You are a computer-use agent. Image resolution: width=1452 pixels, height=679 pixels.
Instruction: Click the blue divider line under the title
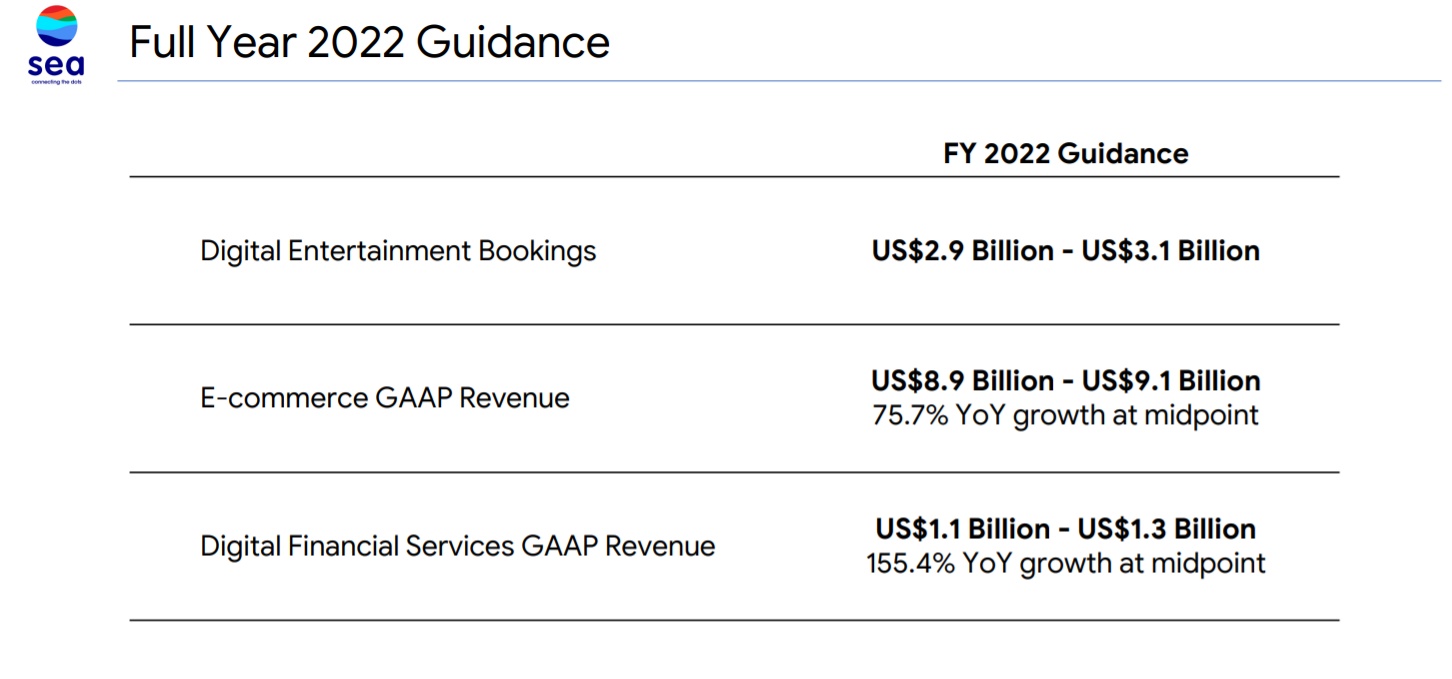780,81
